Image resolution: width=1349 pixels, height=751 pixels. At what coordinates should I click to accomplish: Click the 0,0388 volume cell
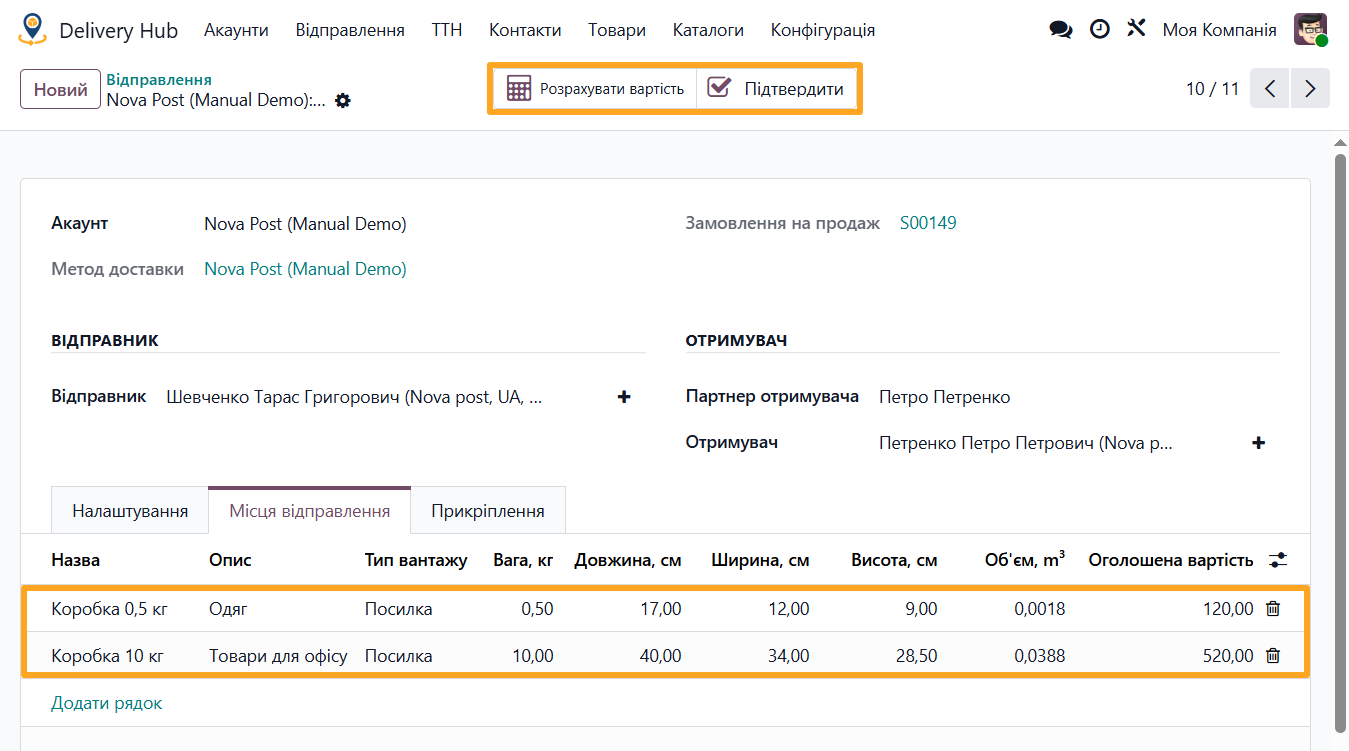tap(1040, 656)
